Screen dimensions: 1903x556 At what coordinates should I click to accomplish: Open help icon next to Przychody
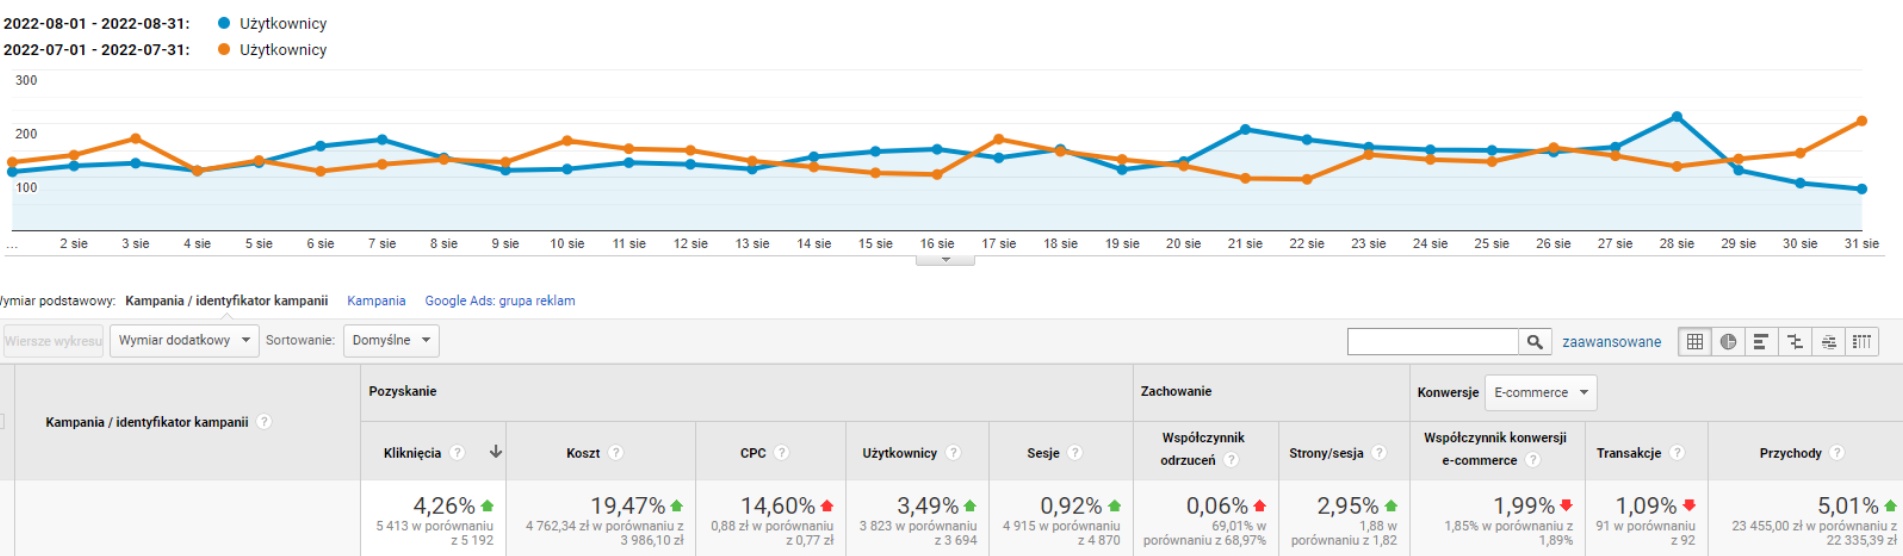click(x=1837, y=453)
